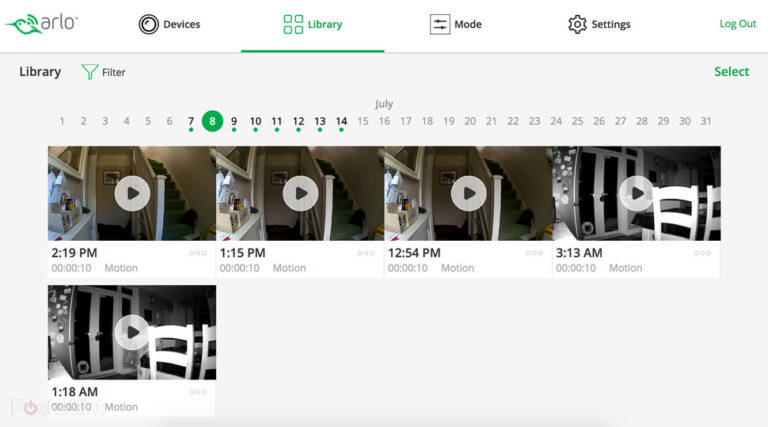Open options dots for 3:13 AM clip
The width and height of the screenshot is (768, 427).
(702, 253)
